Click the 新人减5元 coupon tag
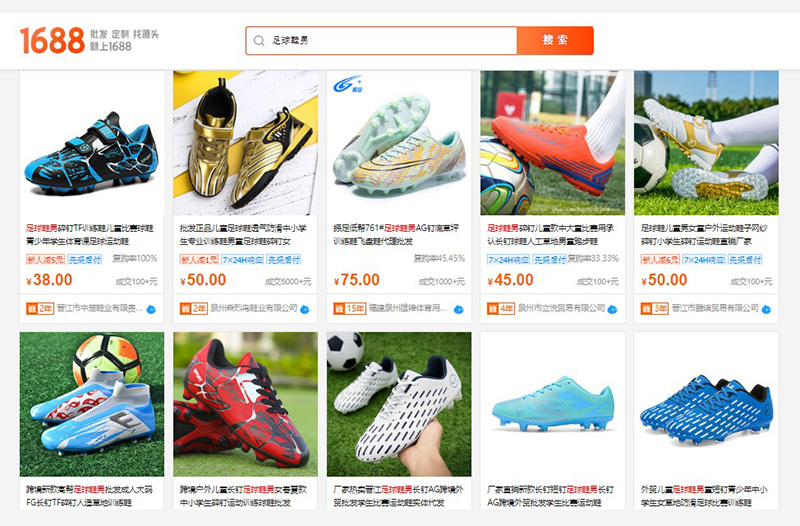 point(45,260)
